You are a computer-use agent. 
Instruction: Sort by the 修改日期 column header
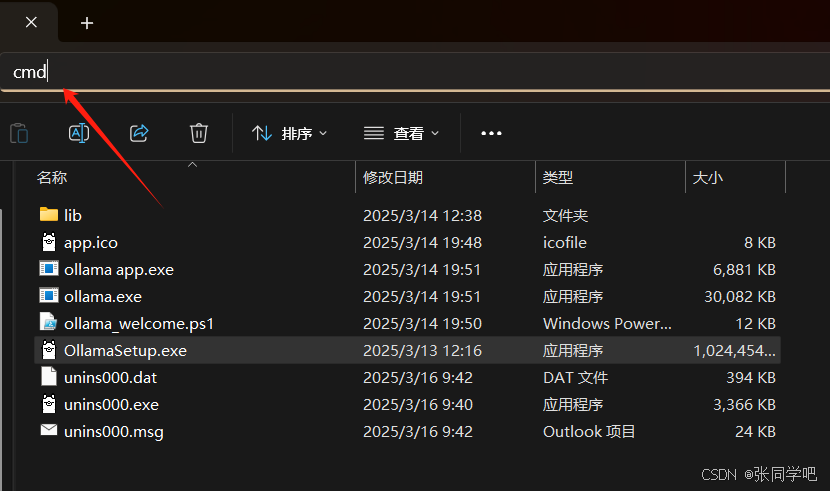[393, 177]
